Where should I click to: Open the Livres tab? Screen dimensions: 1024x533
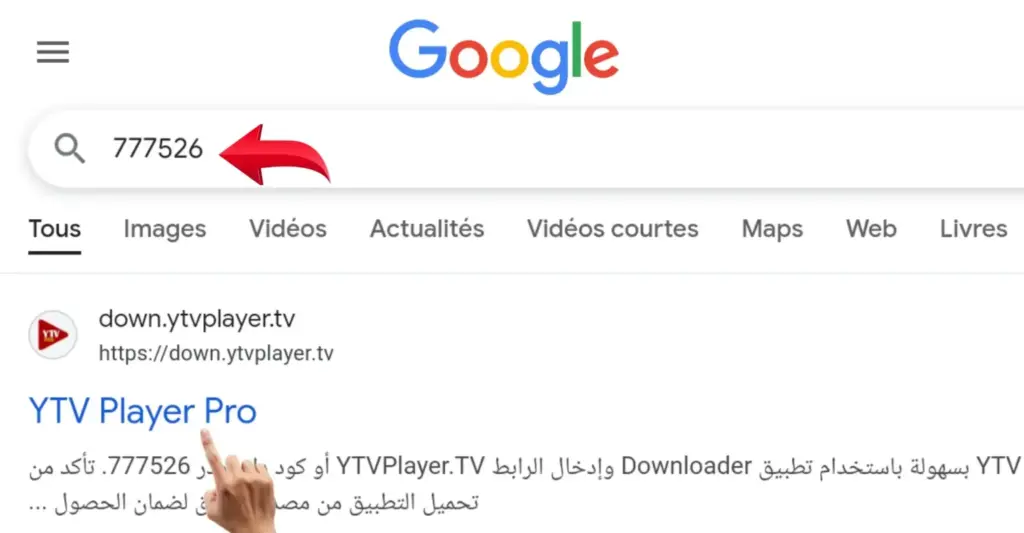(974, 229)
